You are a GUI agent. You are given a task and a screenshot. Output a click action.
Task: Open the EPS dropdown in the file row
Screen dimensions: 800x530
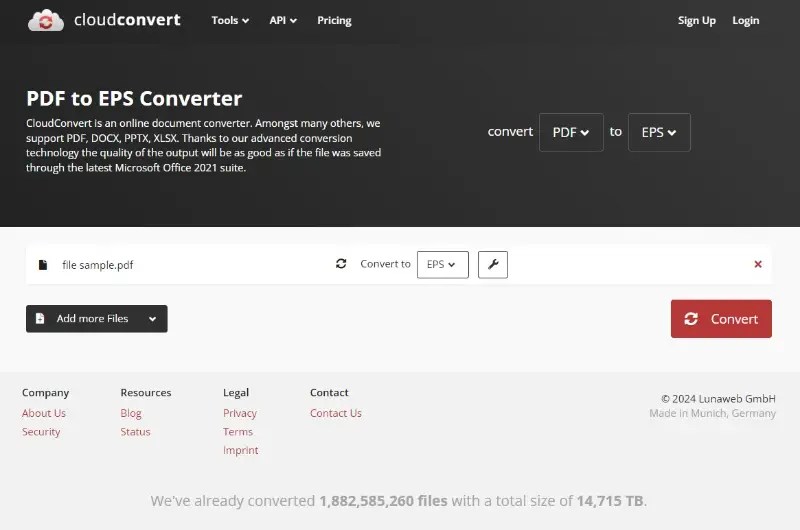tap(442, 264)
